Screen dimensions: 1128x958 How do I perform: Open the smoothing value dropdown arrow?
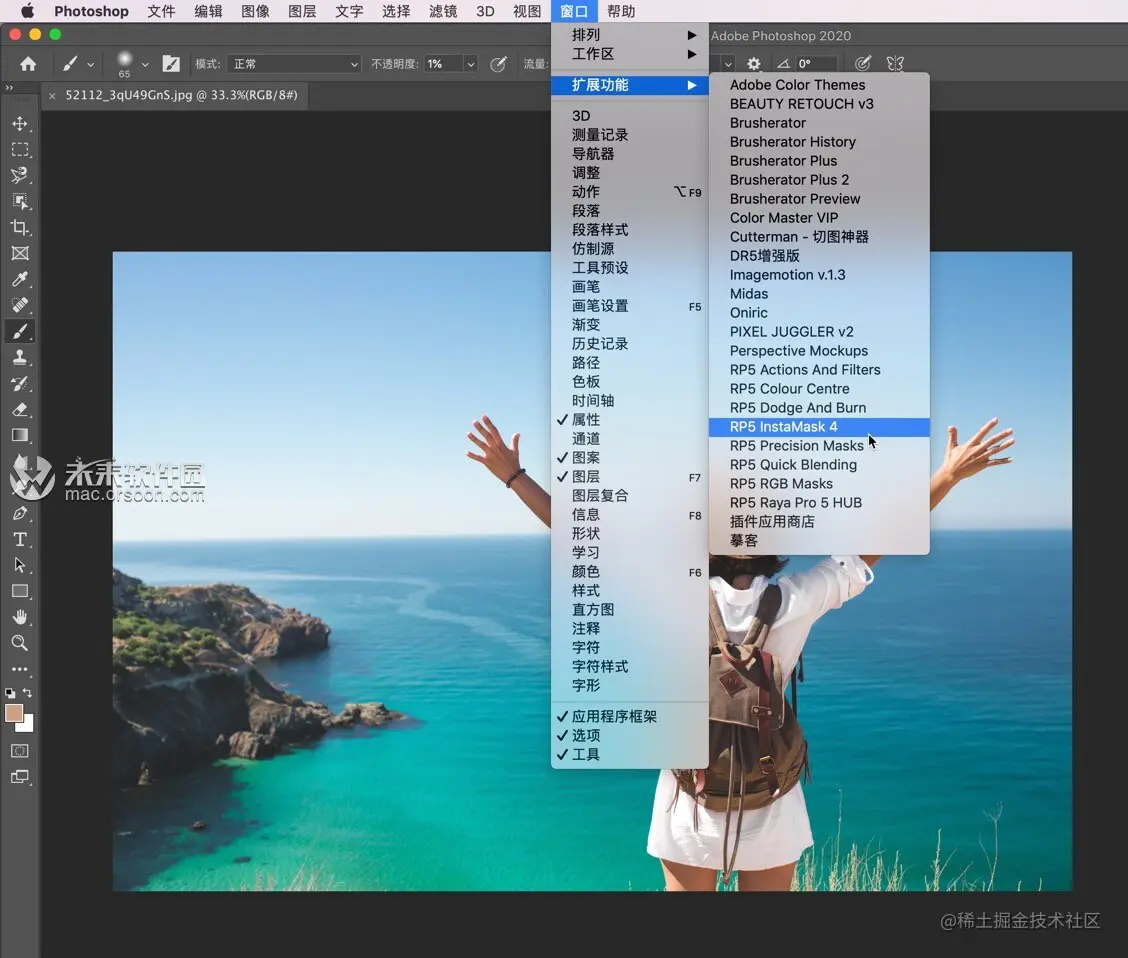(727, 64)
